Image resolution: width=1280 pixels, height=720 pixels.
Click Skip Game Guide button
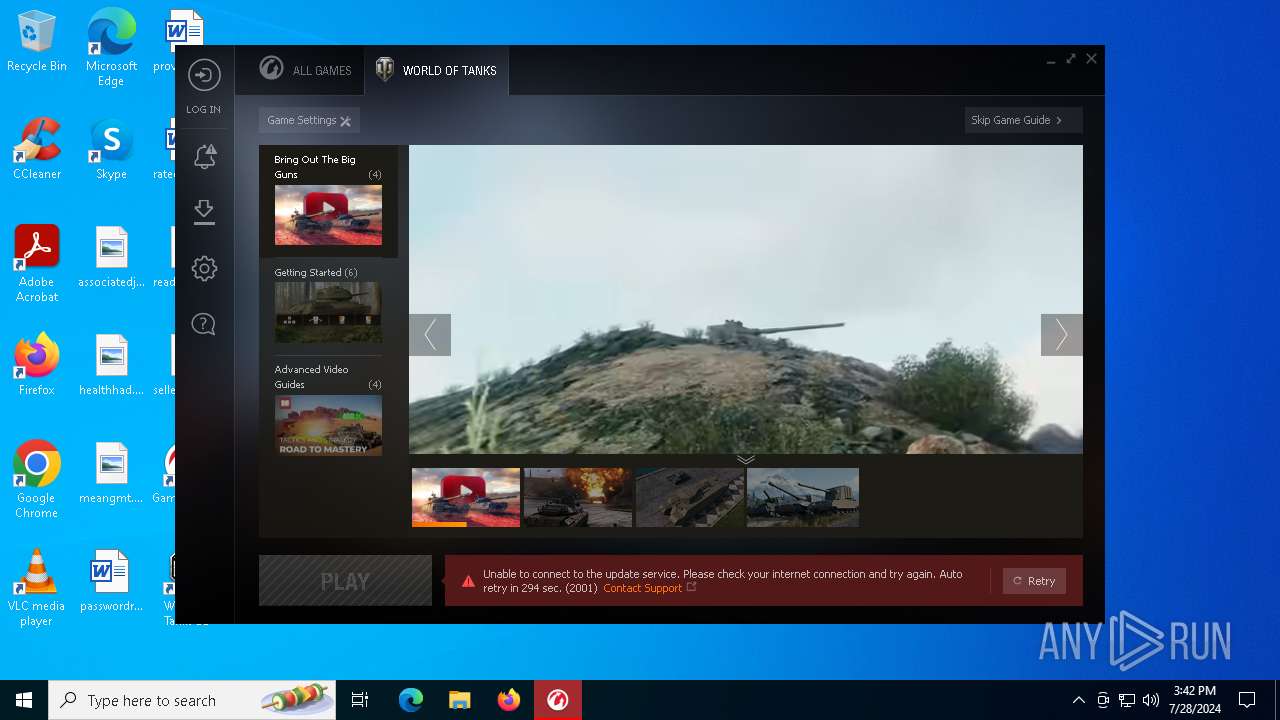[1023, 120]
